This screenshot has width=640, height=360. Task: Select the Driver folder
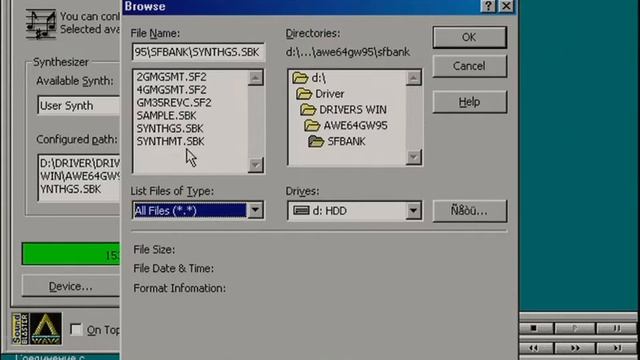(320, 94)
